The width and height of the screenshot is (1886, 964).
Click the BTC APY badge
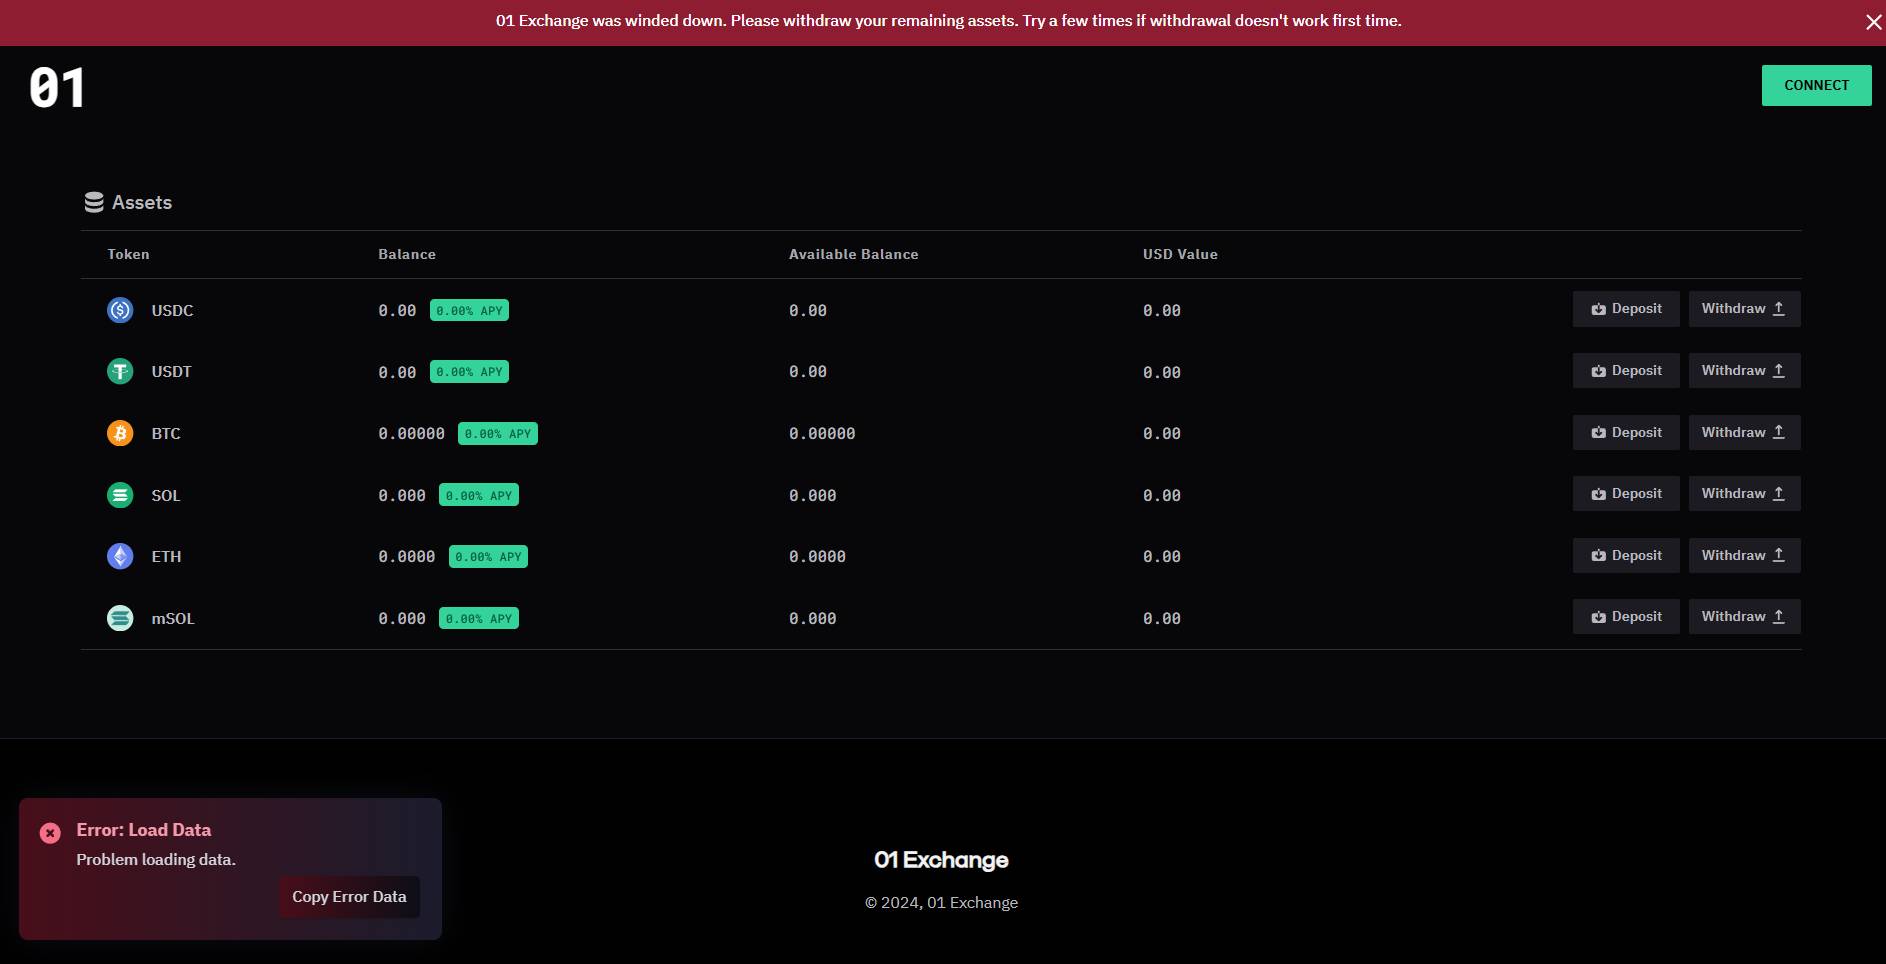pyautogui.click(x=498, y=434)
